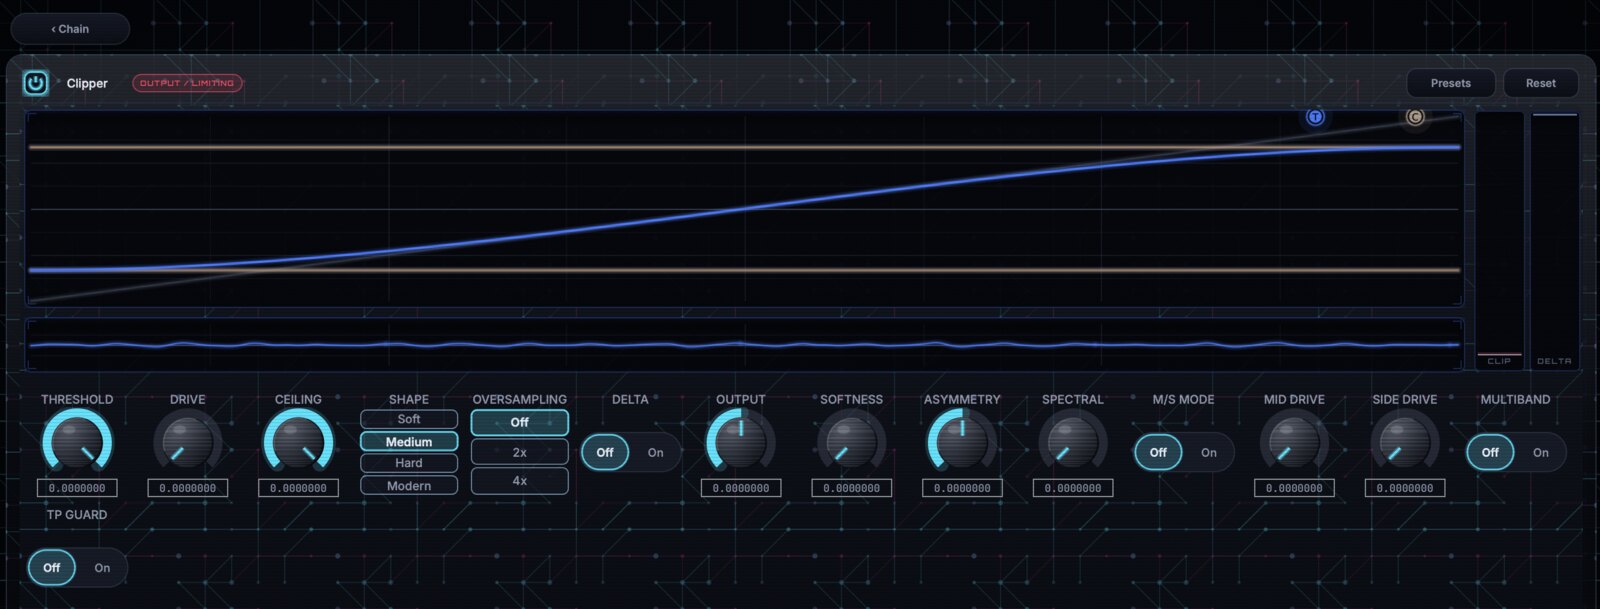Click the Spectral value field
The width and height of the screenshot is (1600, 609).
click(x=1073, y=488)
